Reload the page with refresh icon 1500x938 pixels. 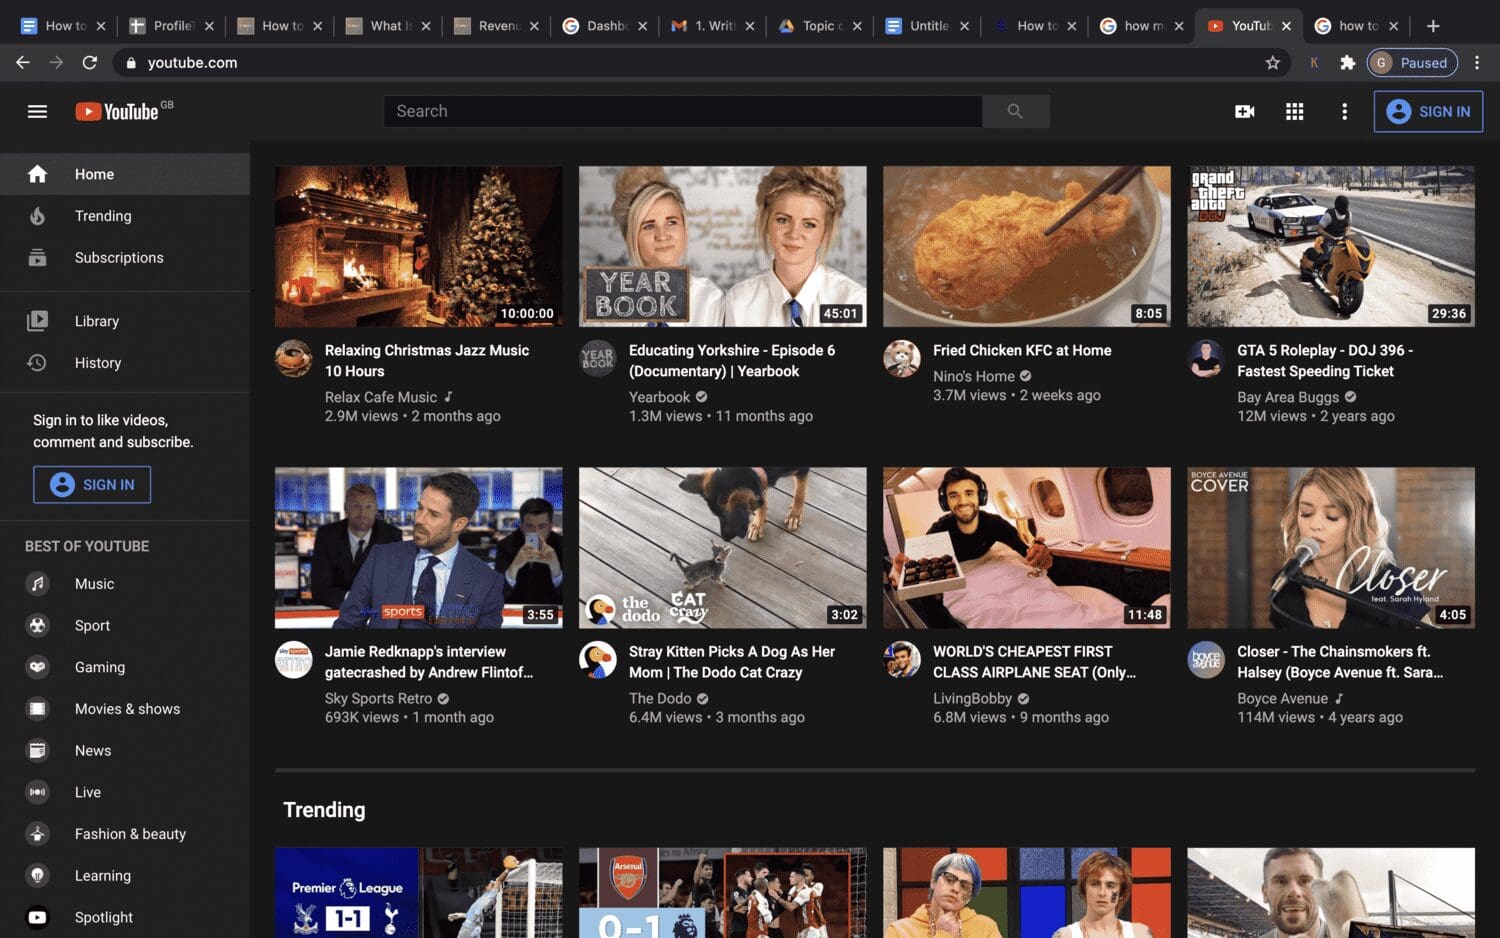tap(89, 62)
